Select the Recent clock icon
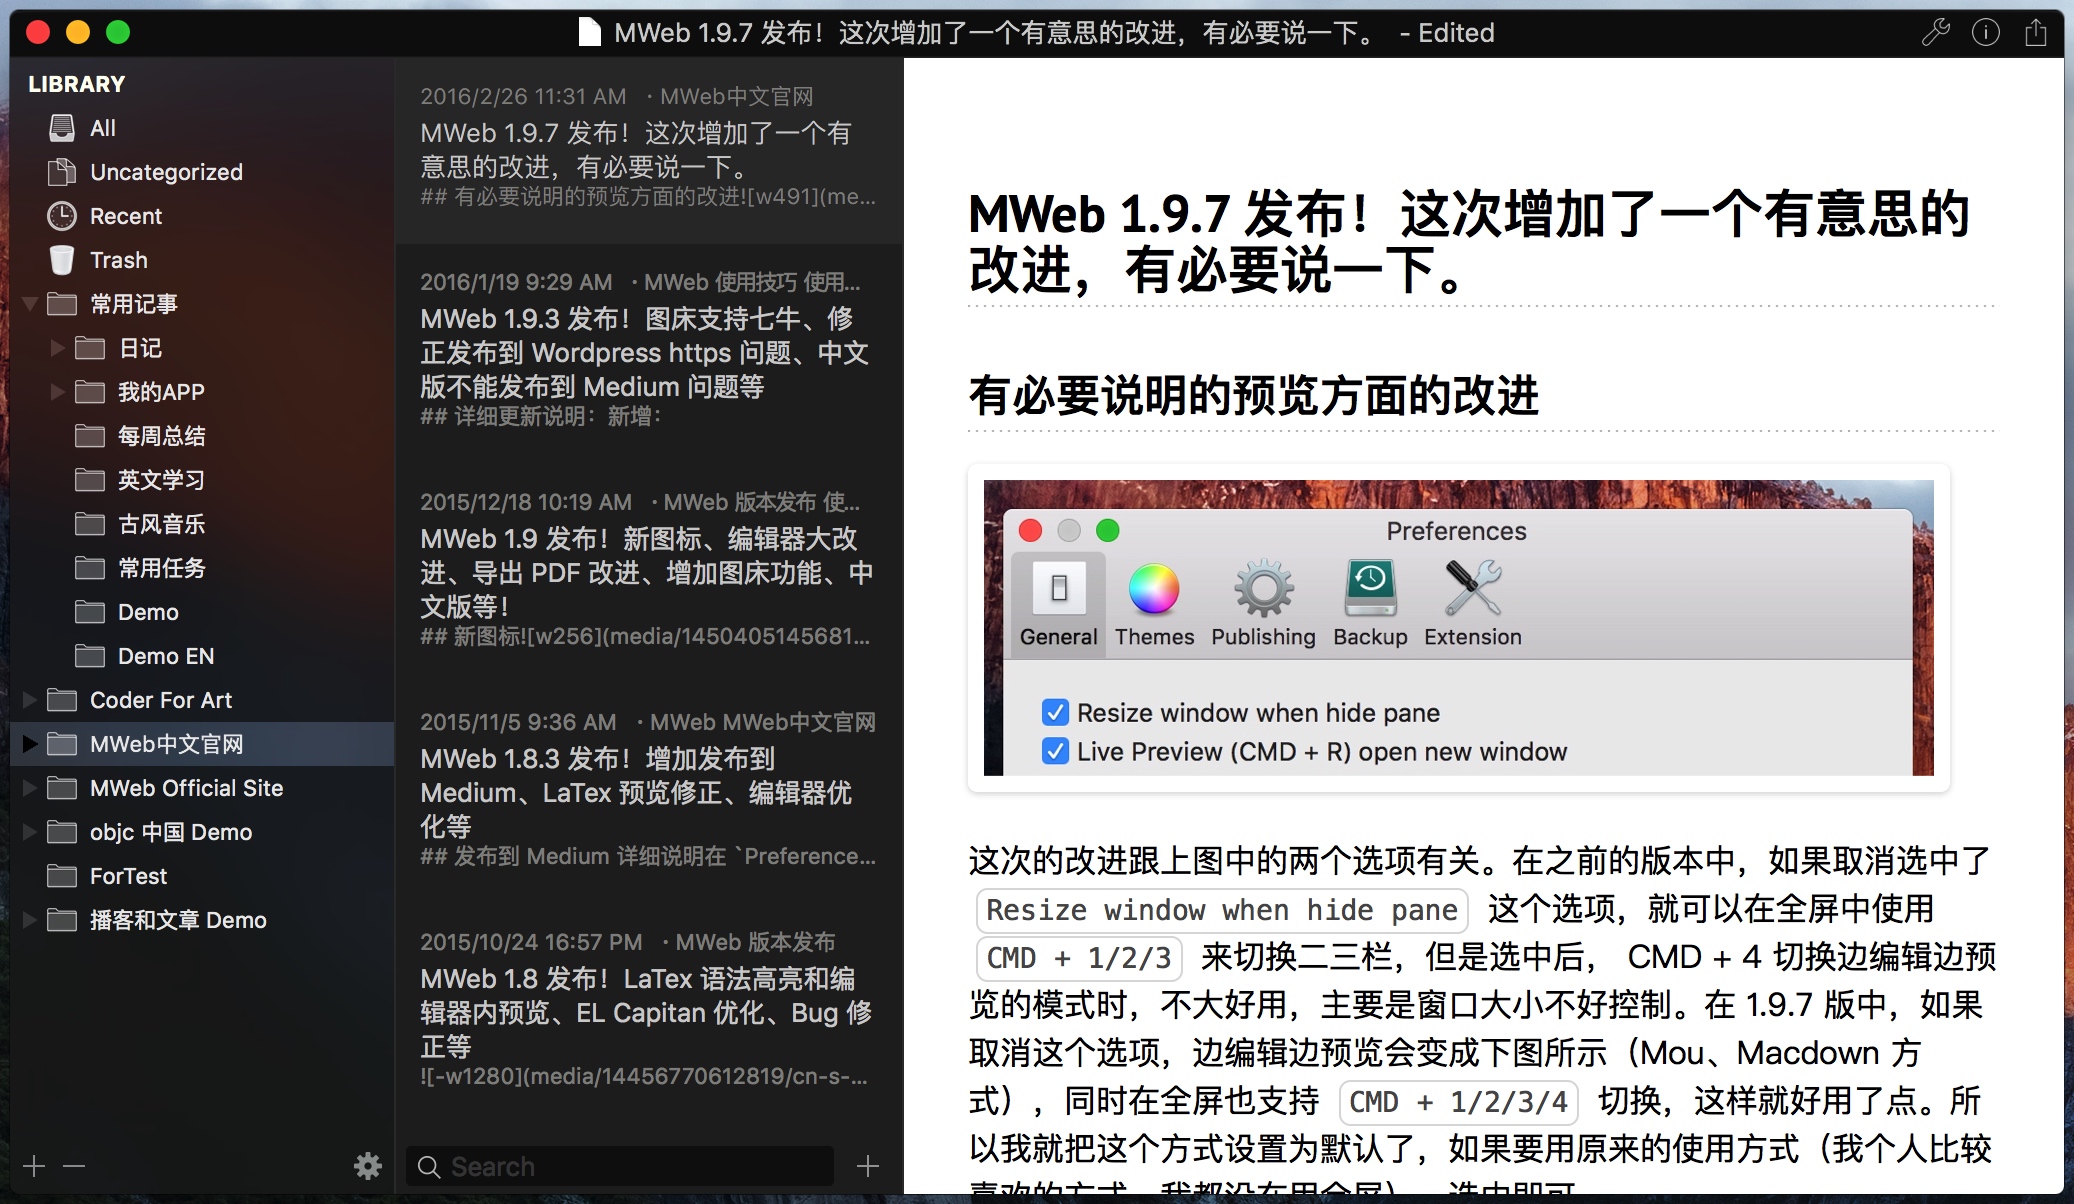2074x1204 pixels. pos(62,216)
